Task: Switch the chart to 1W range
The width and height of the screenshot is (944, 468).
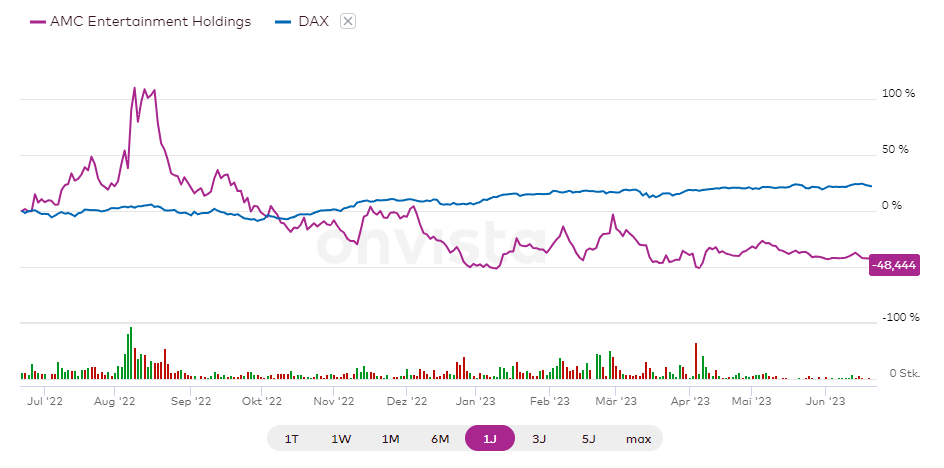Action: pos(341,439)
